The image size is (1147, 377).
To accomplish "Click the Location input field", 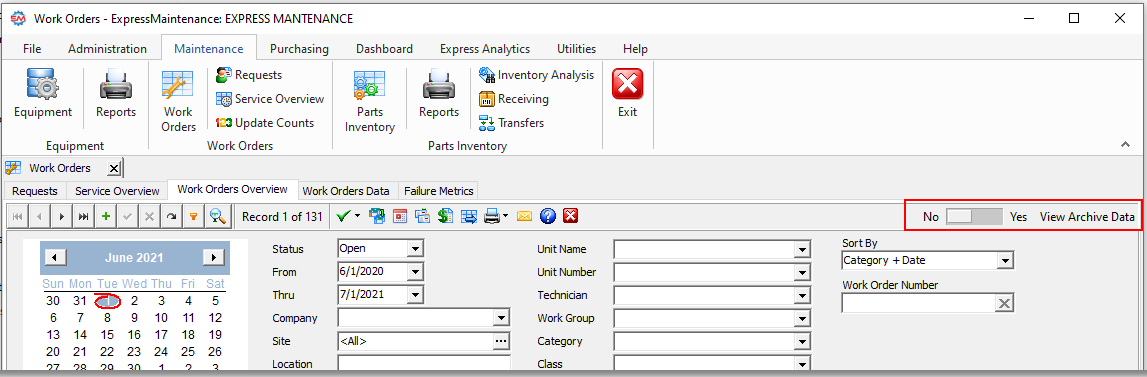I will click(424, 364).
